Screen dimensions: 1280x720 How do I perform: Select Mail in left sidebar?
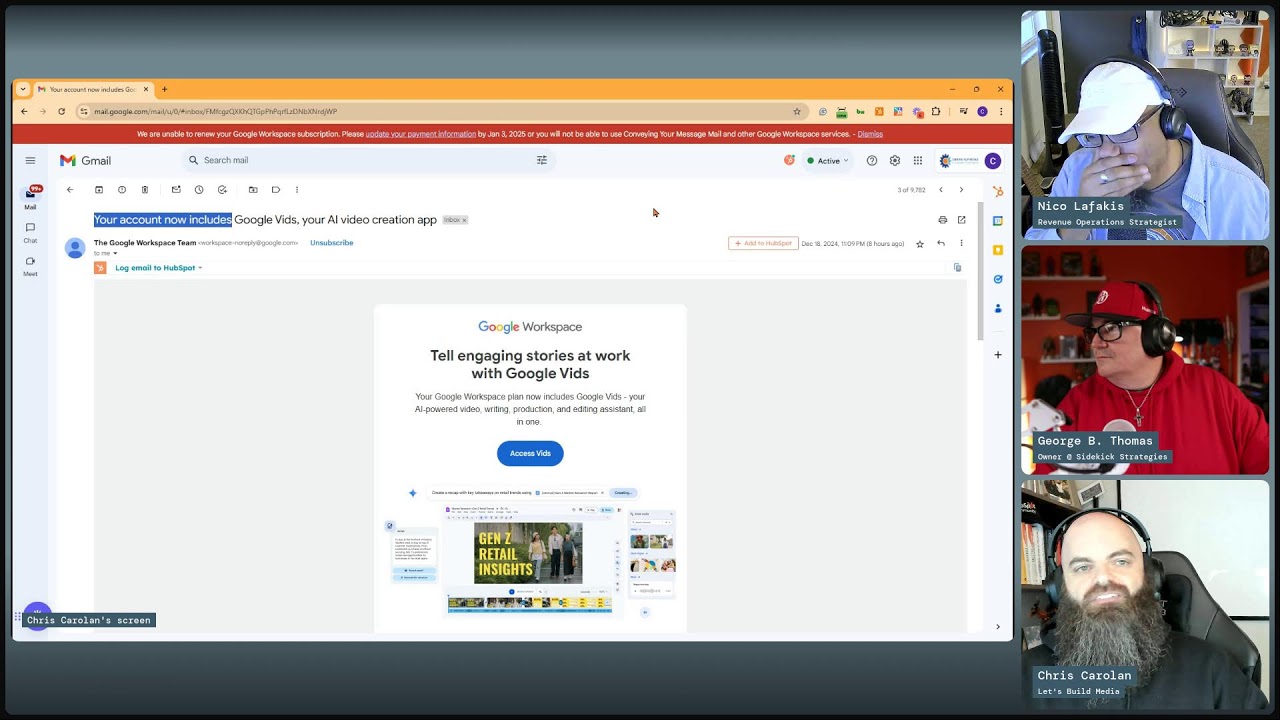coord(30,198)
